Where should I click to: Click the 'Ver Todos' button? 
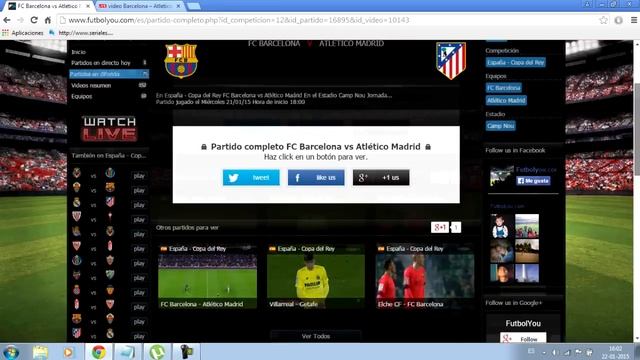pyautogui.click(x=316, y=336)
